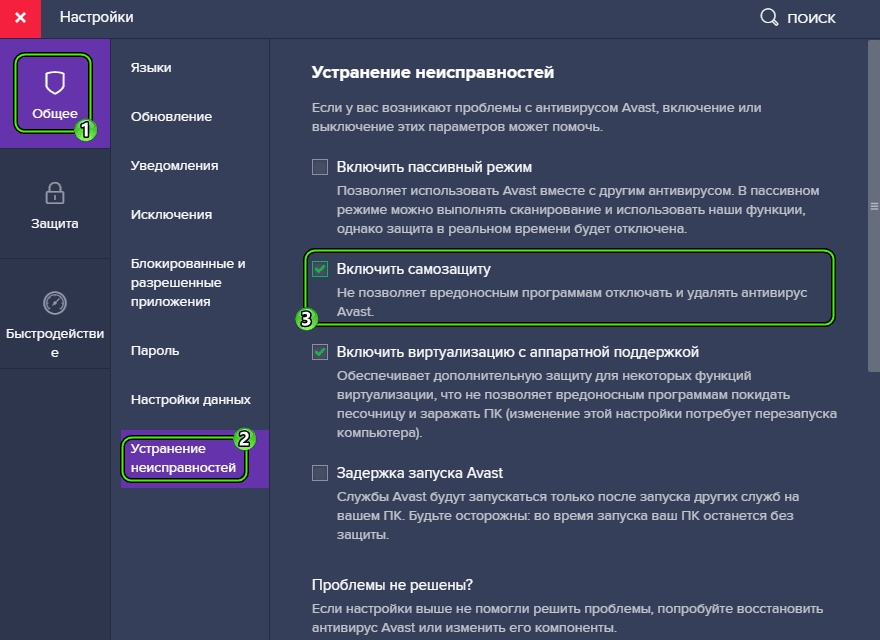Click the search magnifier icon
880x640 pixels.
pyautogui.click(x=769, y=17)
